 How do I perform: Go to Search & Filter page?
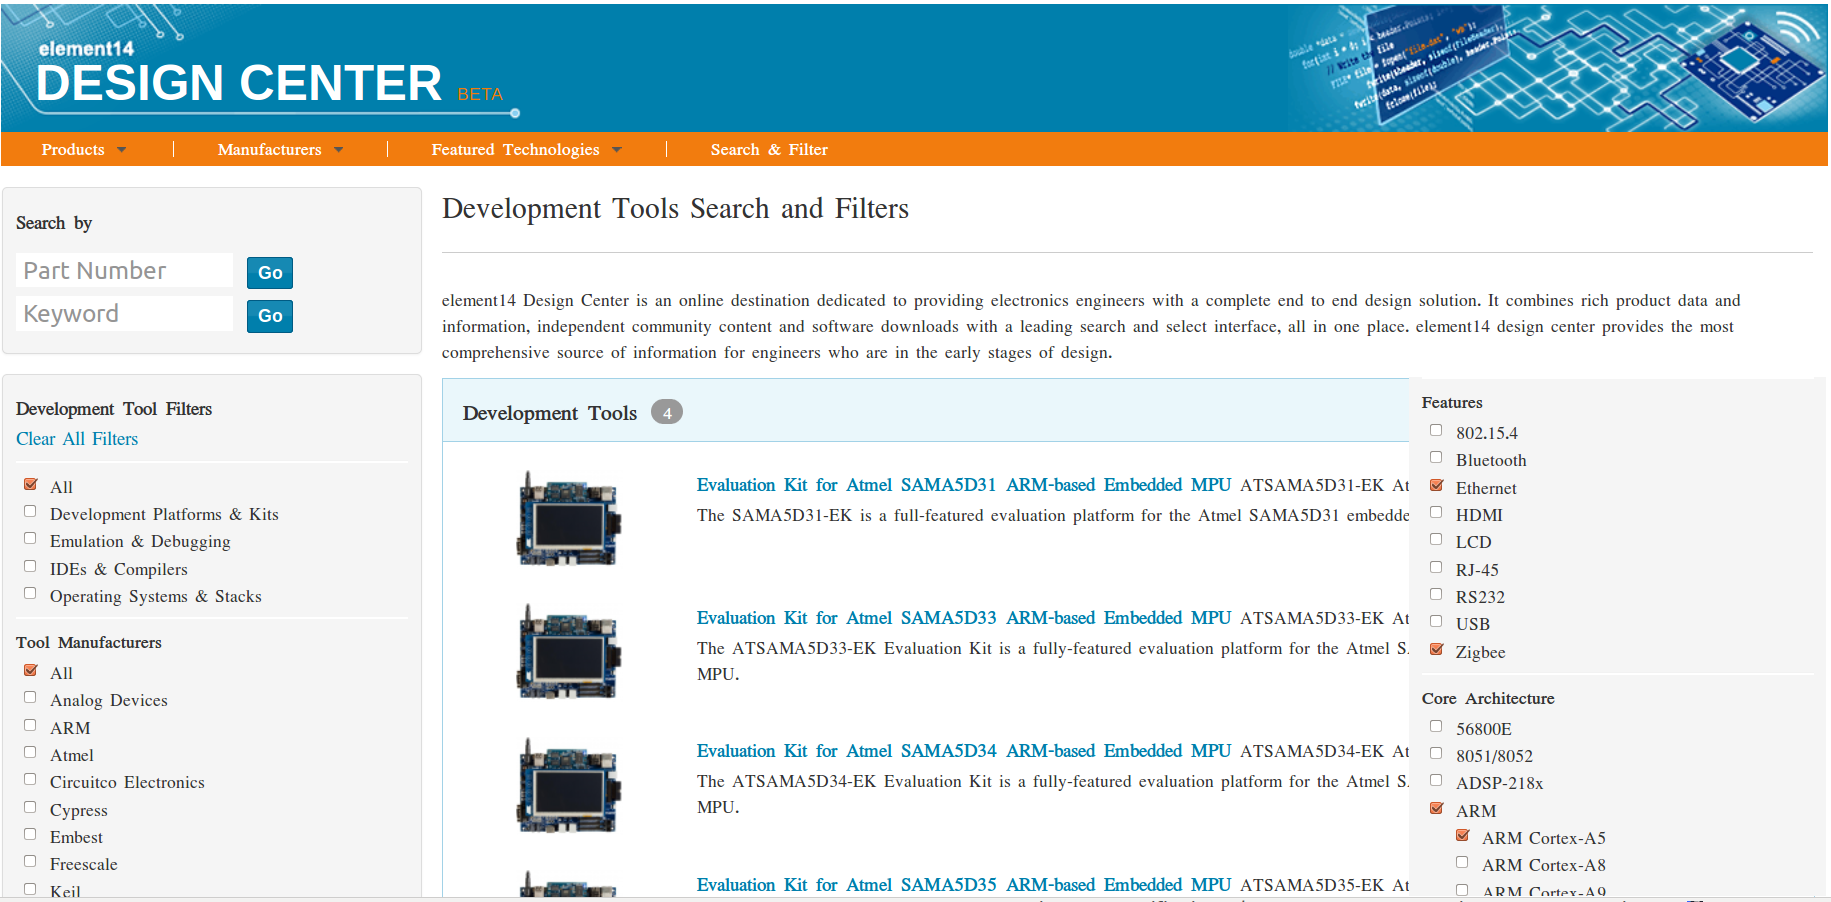click(769, 150)
